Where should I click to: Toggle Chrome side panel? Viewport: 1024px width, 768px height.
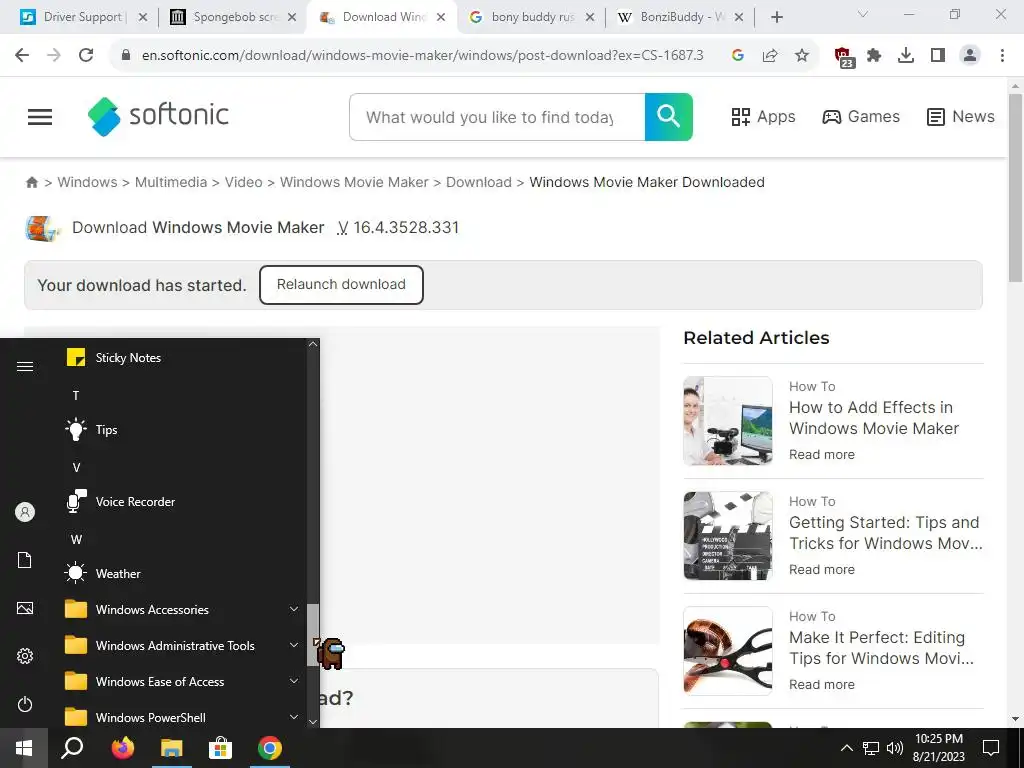pyautogui.click(x=938, y=56)
